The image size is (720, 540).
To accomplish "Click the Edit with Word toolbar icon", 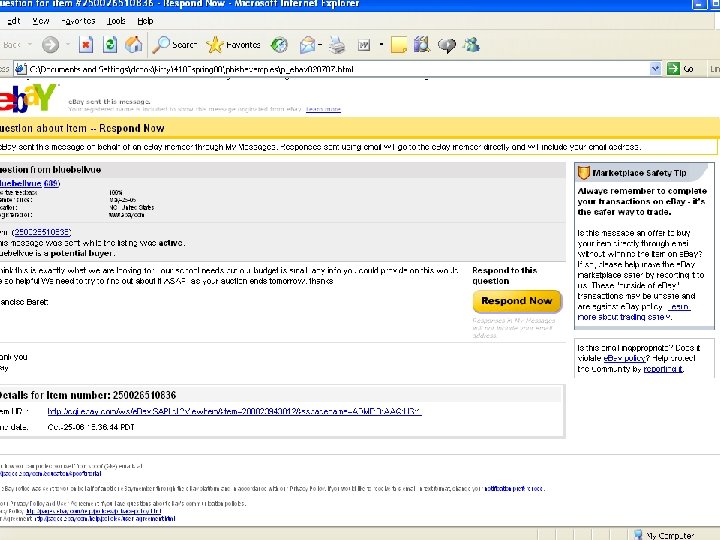I will [364, 45].
